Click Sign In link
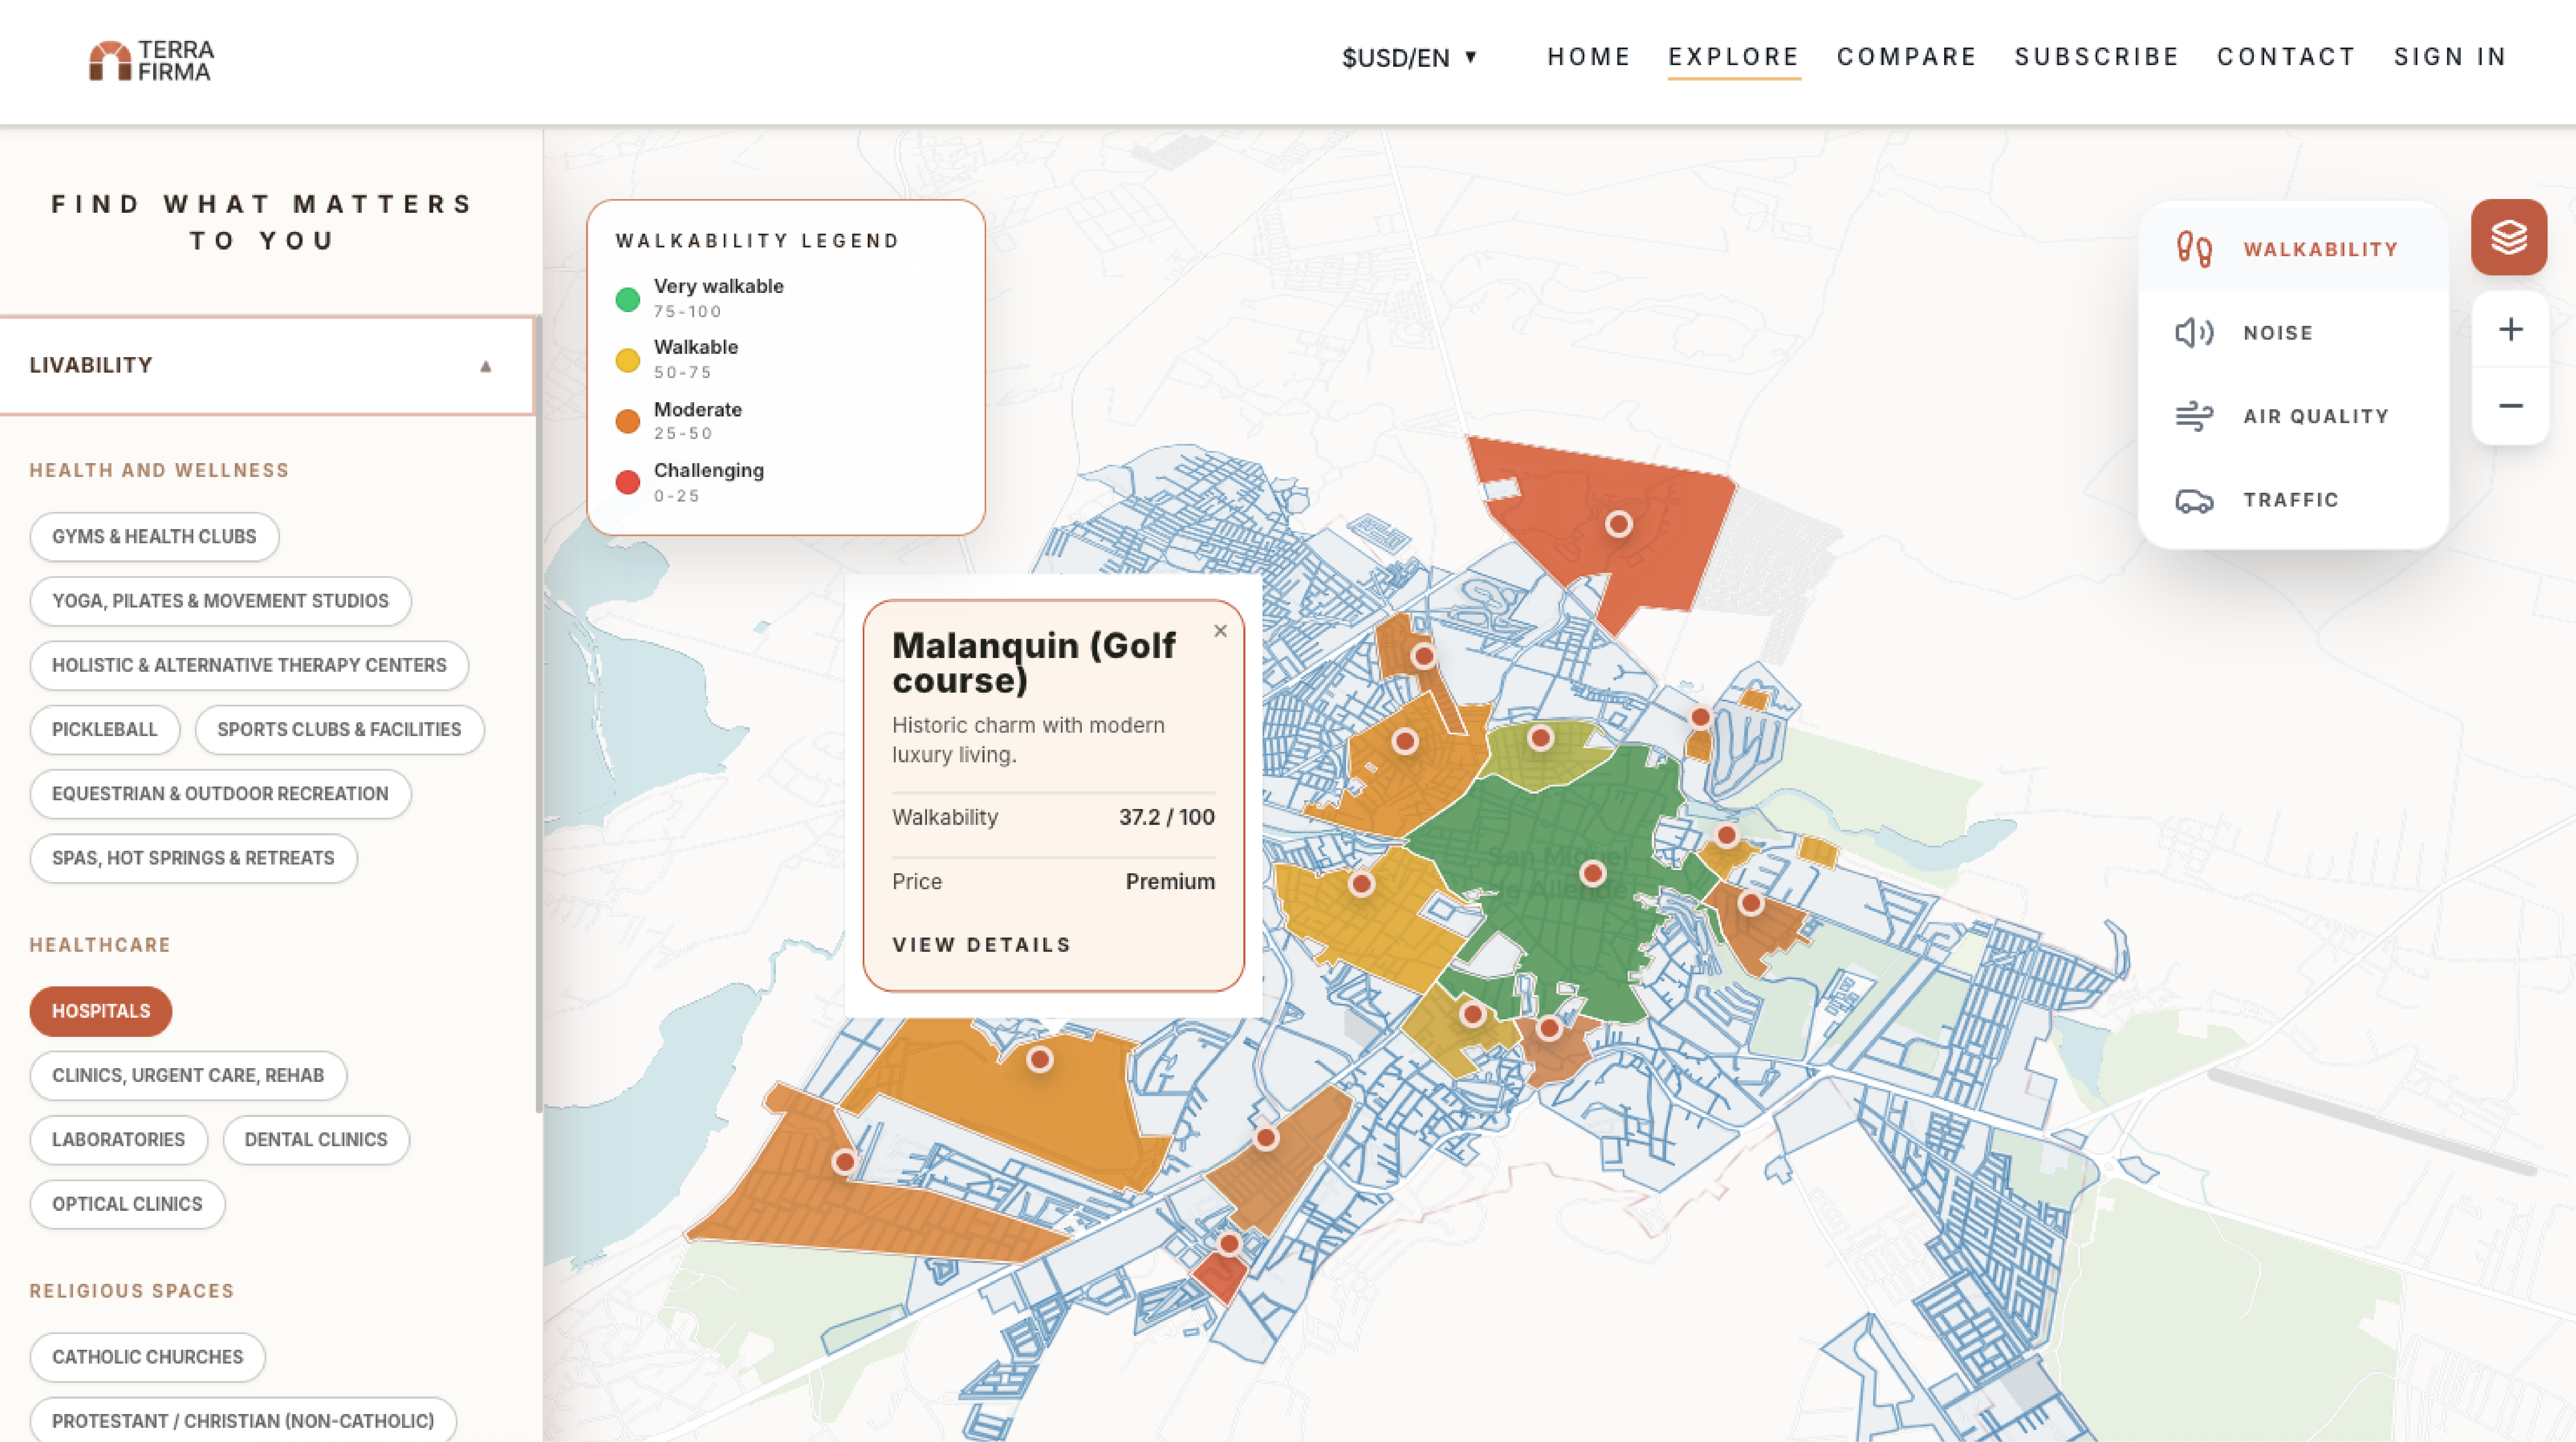 pyautogui.click(x=2449, y=57)
